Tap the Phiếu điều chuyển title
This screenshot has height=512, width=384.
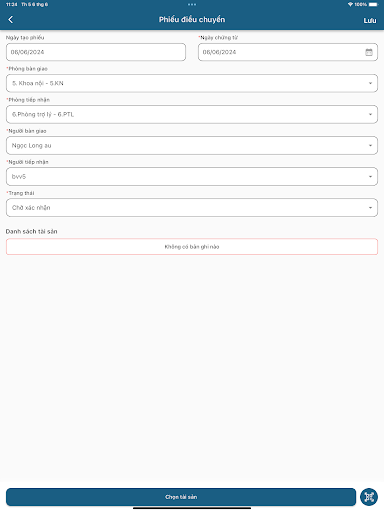click(x=192, y=20)
